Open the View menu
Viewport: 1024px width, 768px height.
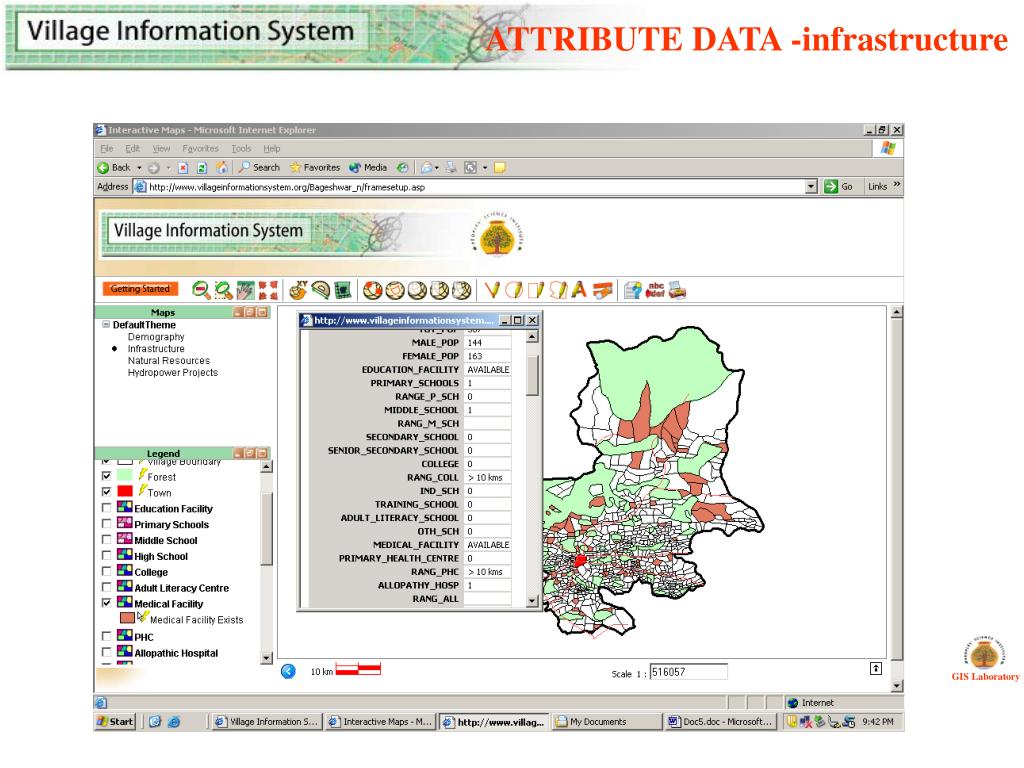(x=161, y=148)
